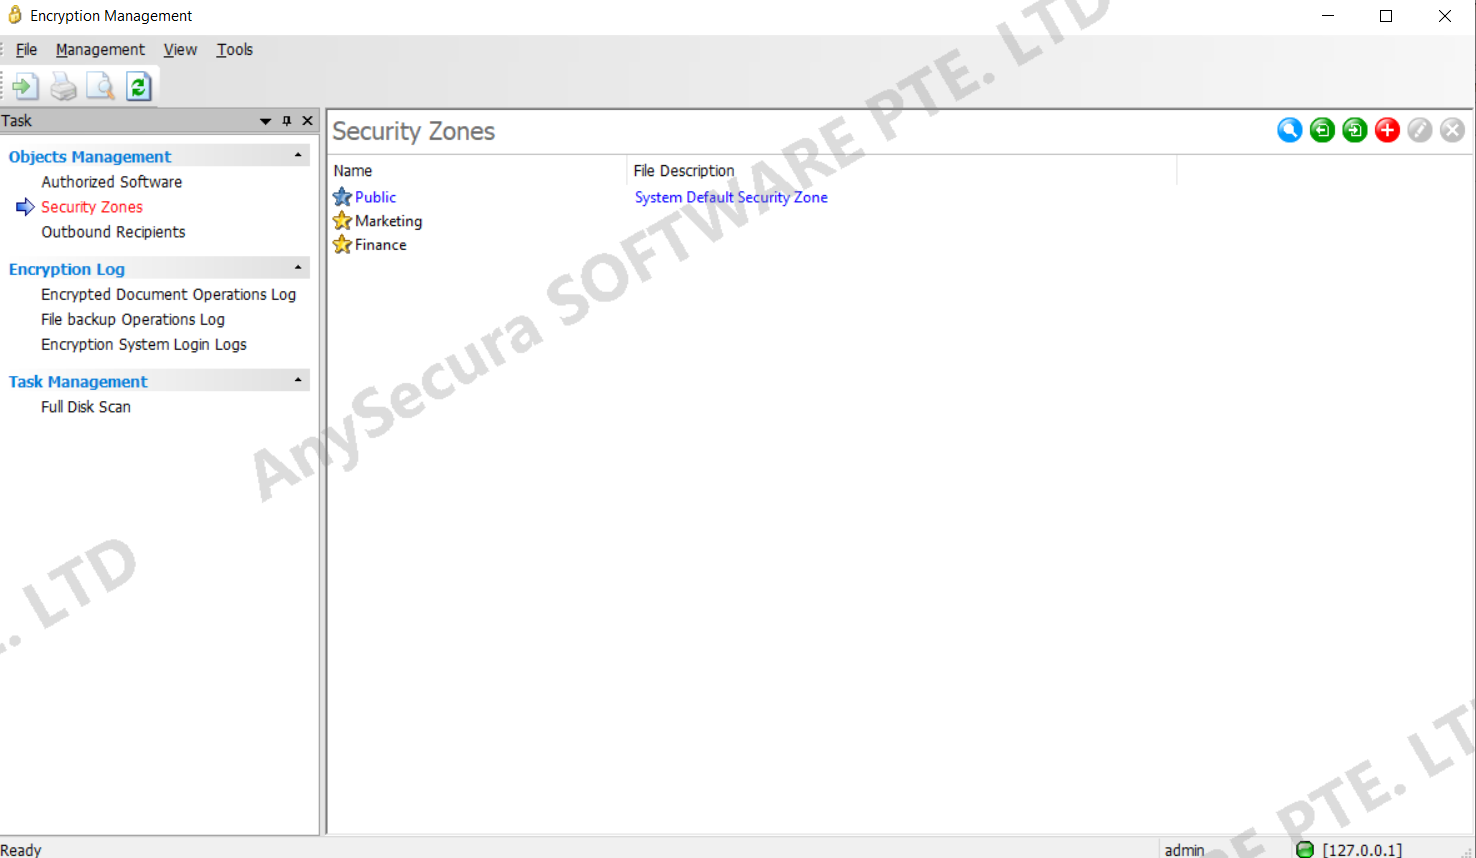Select Security Zones in the task tree
The height and width of the screenshot is (858, 1476).
[x=92, y=207]
